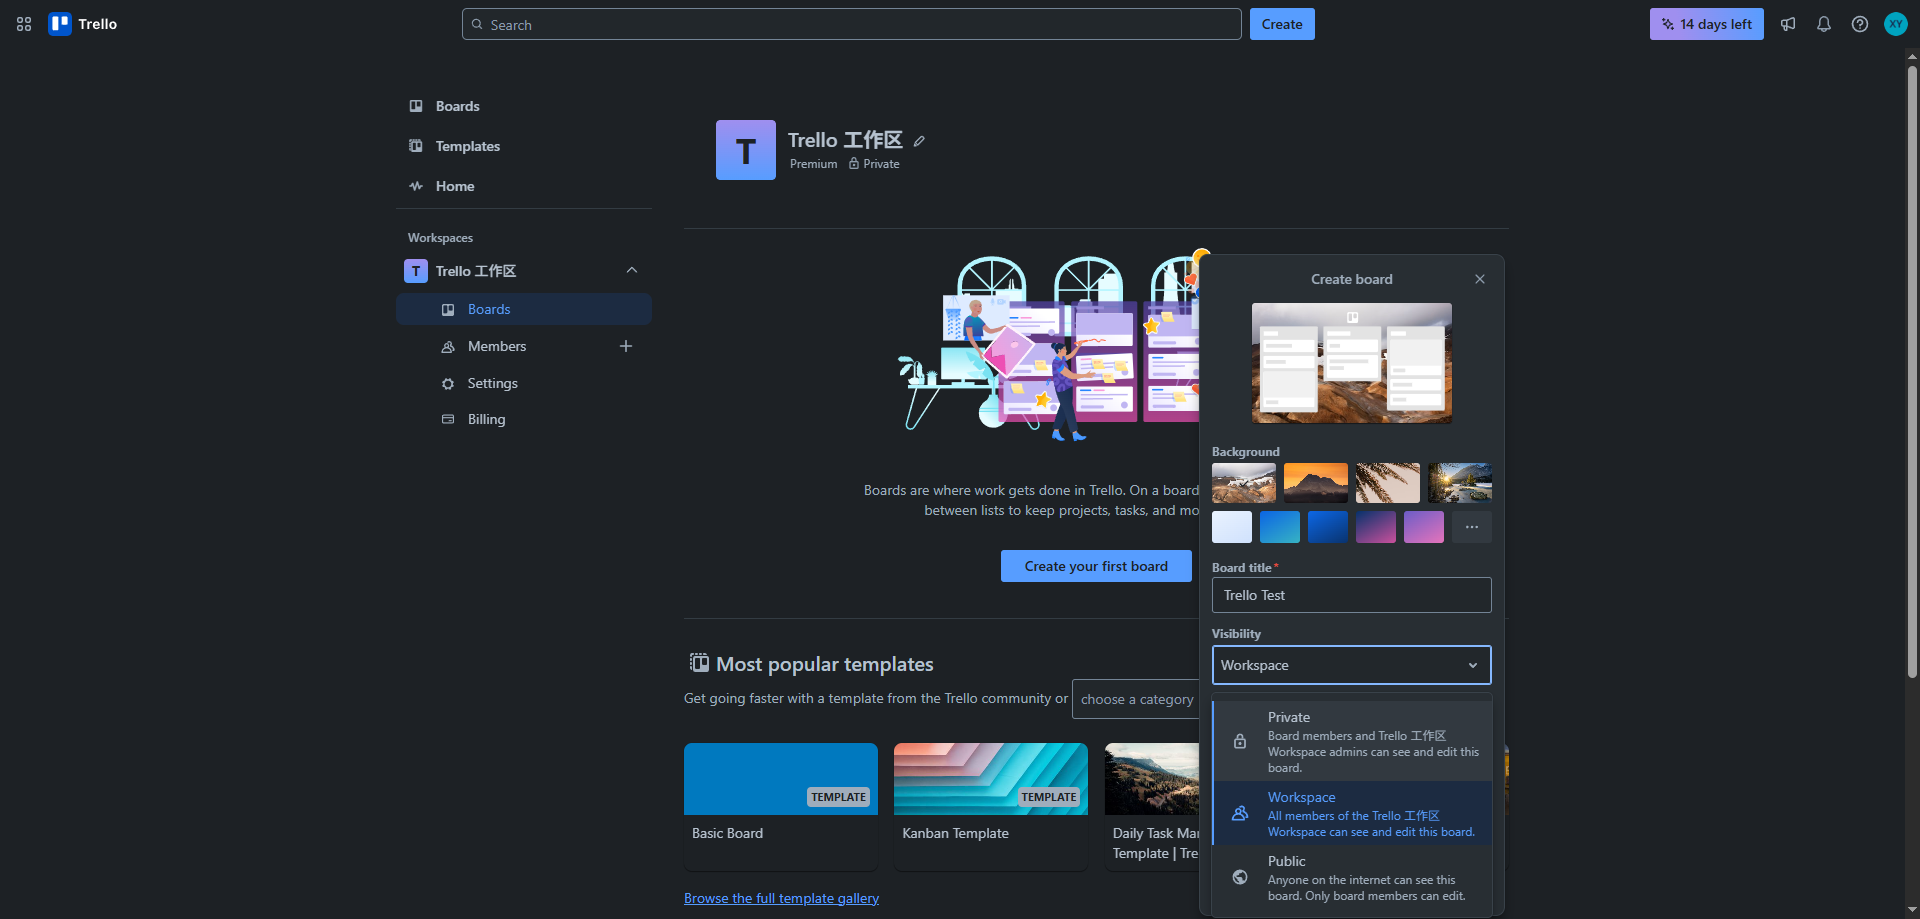Viewport: 1920px width, 919px height.
Task: Click the lock icon beside Private visibility
Action: pyautogui.click(x=1240, y=741)
